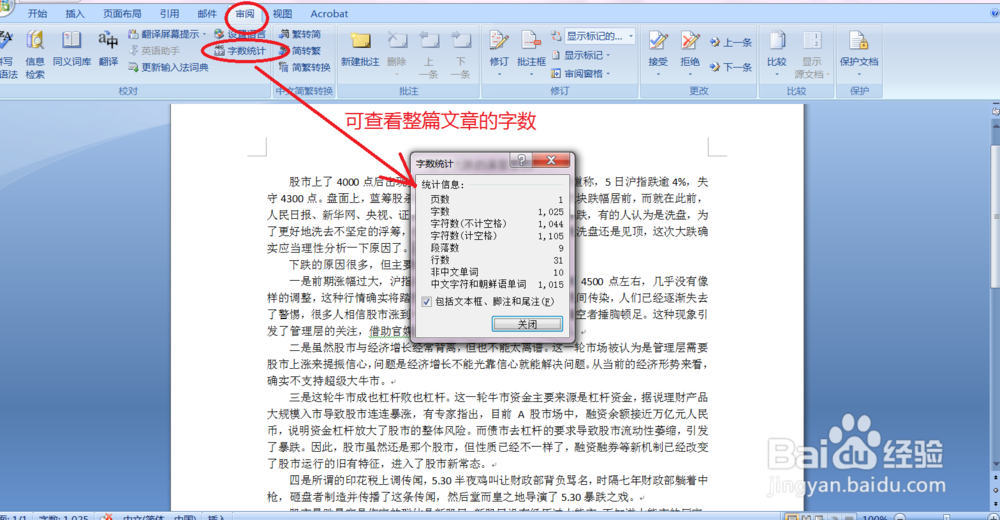Expand the 修订 button dropdown arrow
Image resolution: width=1000 pixels, height=520 pixels.
pyautogui.click(x=499, y=74)
